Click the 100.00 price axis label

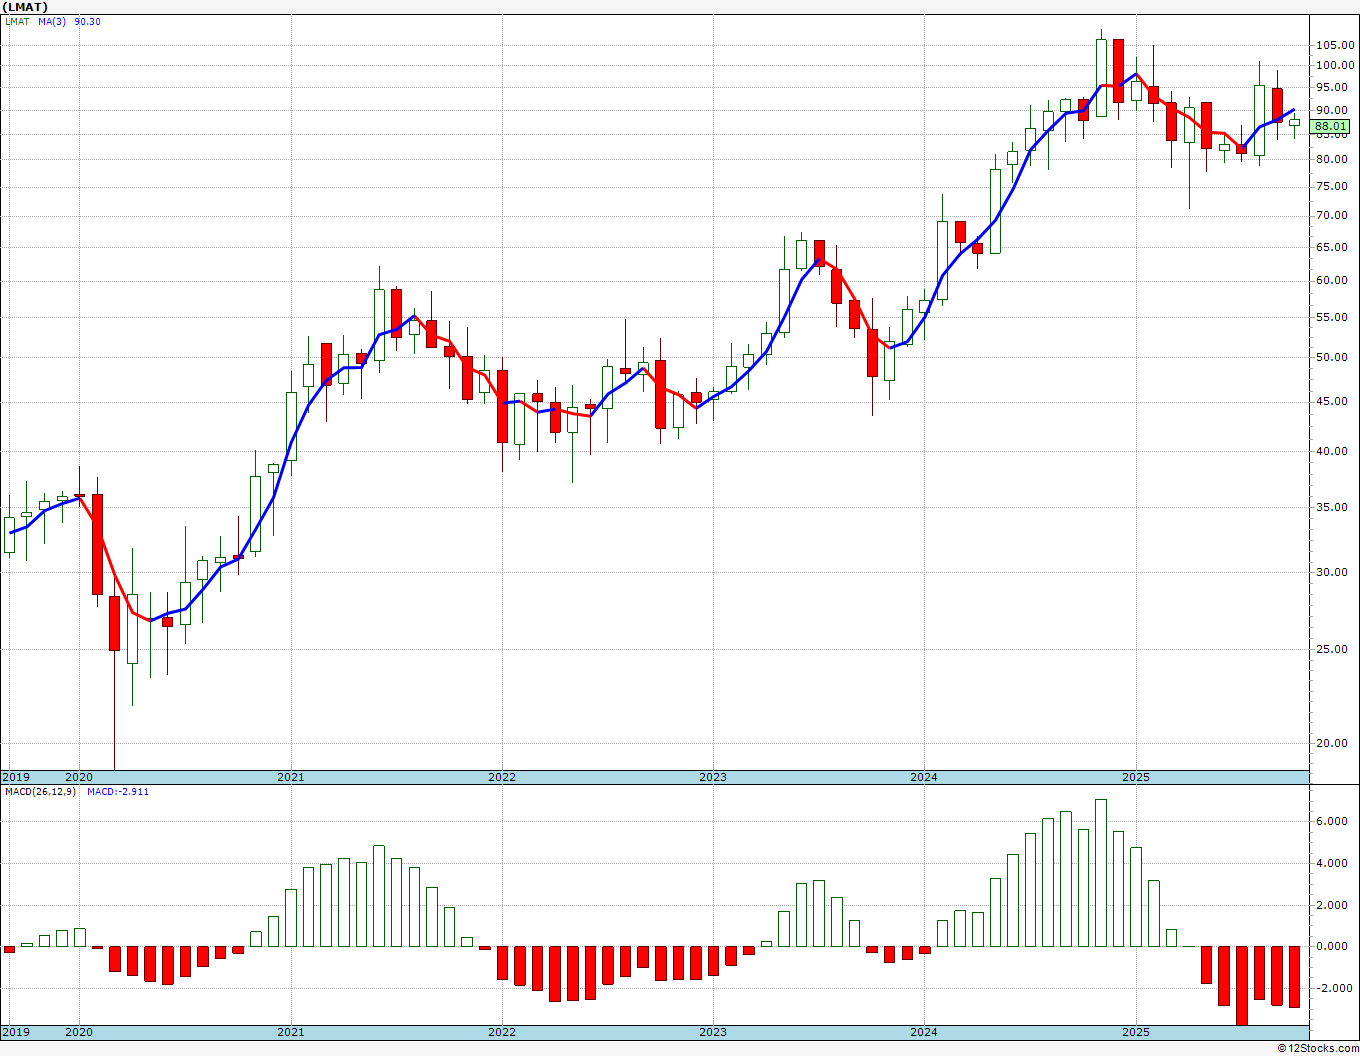(1335, 66)
